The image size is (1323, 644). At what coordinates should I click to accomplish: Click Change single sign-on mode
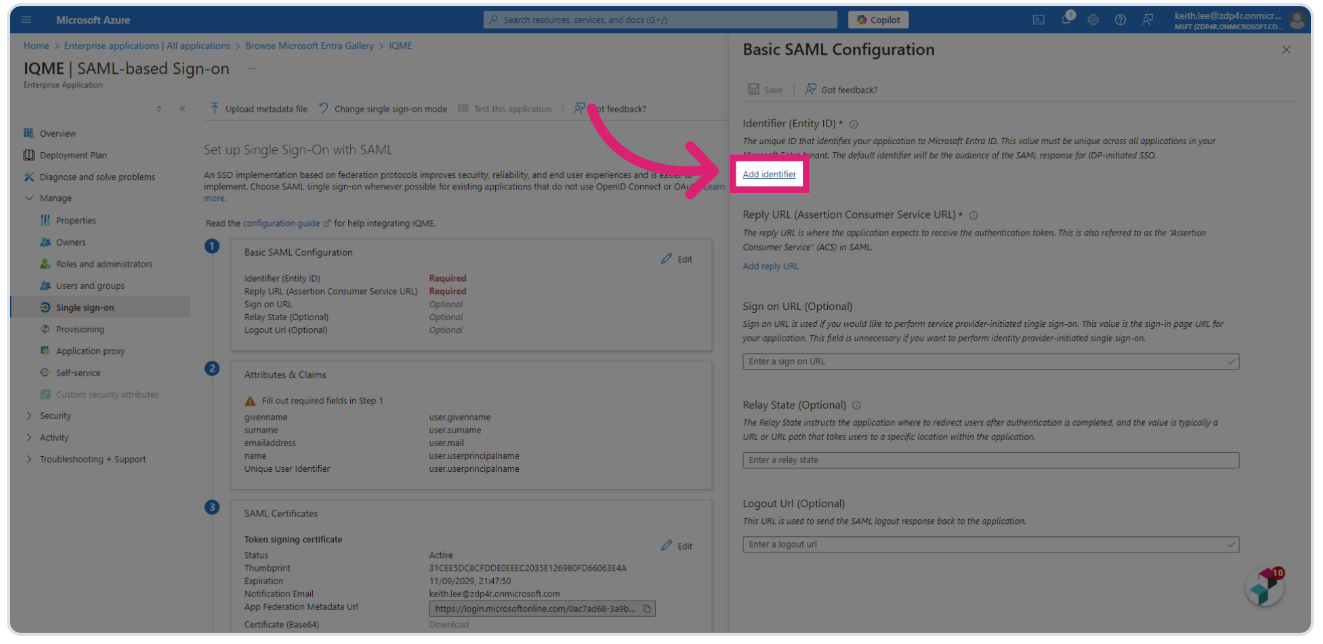(x=383, y=109)
